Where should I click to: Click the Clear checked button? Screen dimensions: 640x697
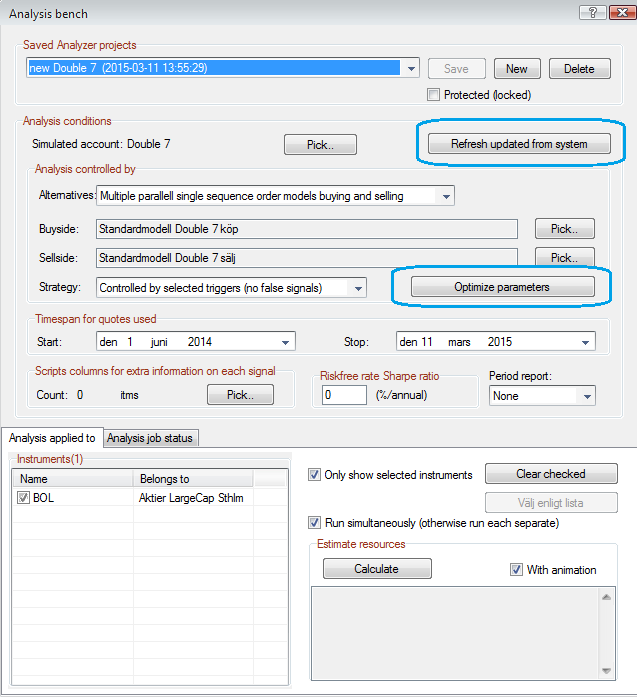(x=551, y=474)
